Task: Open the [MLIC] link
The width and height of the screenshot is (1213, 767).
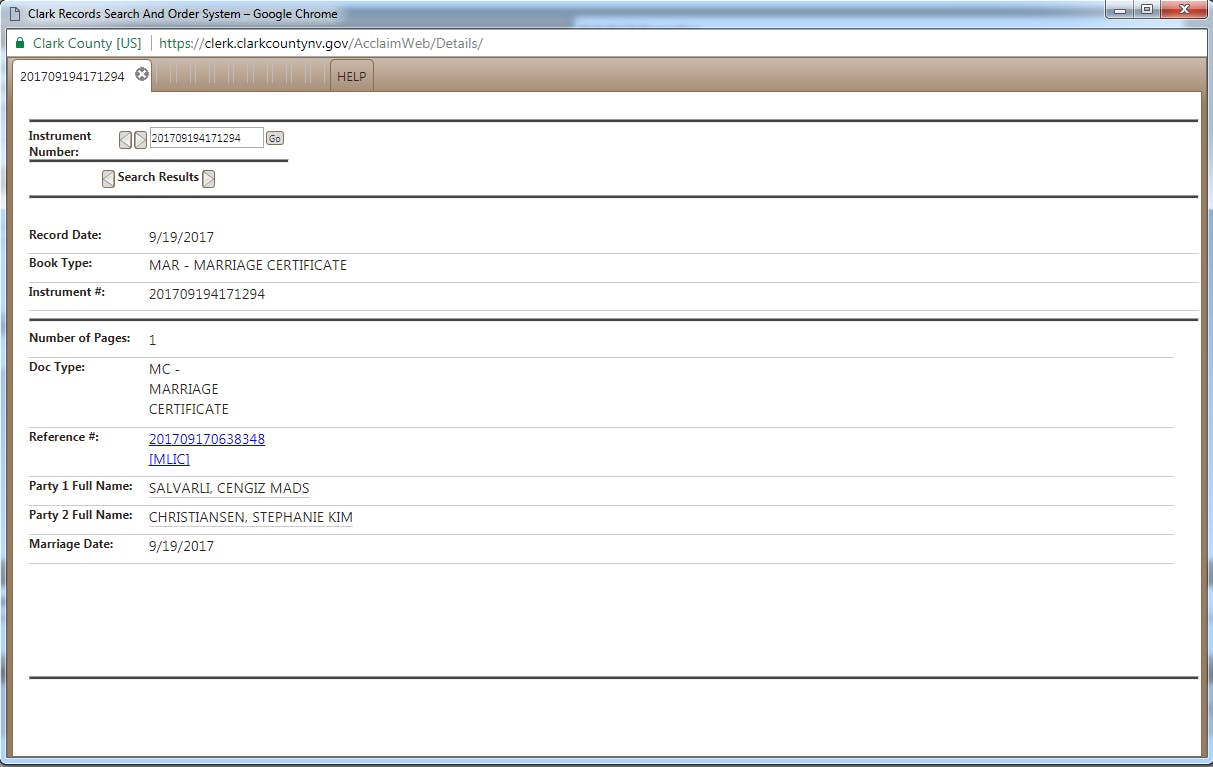Action: point(169,459)
